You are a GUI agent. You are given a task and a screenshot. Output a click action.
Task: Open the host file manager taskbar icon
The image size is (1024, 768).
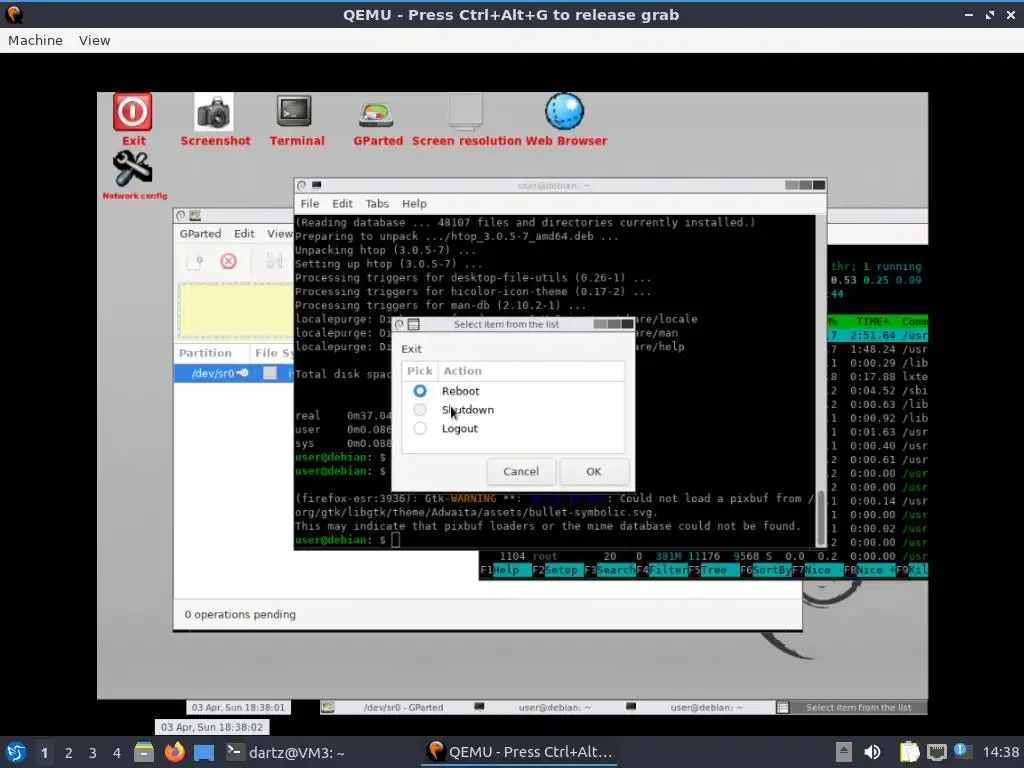coord(144,752)
